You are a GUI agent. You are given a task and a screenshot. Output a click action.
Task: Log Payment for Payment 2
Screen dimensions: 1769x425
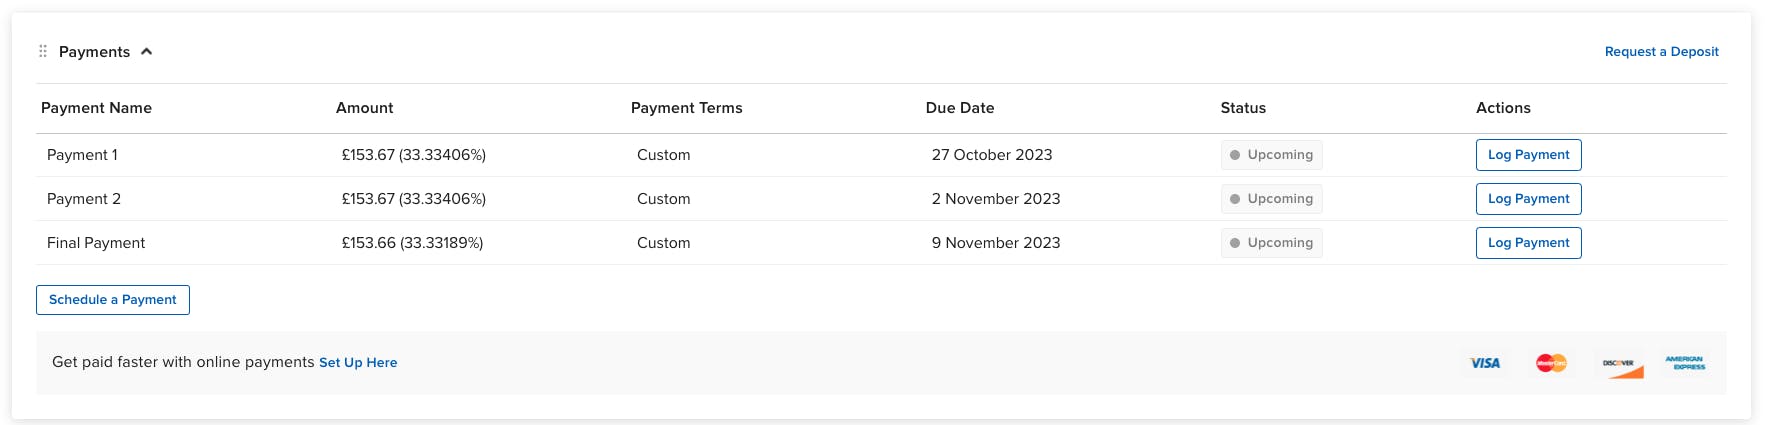click(x=1529, y=199)
